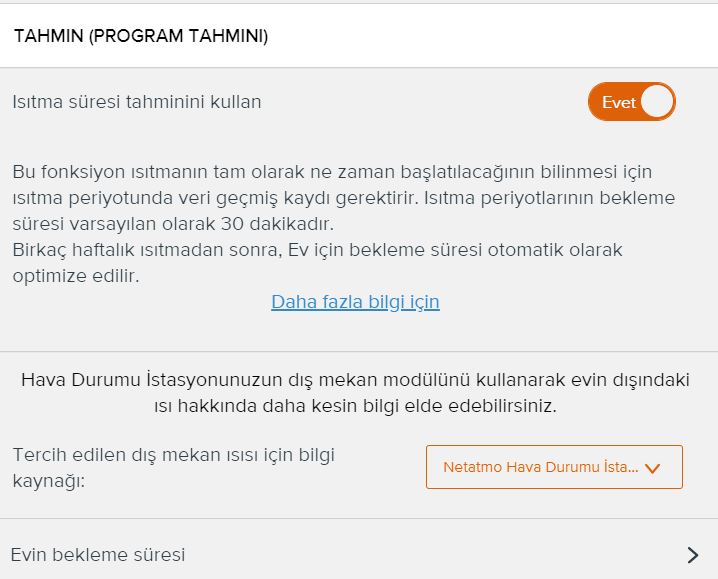Click the Netatmo text in the source selector
The width and height of the screenshot is (718, 579).
[x=473, y=467]
